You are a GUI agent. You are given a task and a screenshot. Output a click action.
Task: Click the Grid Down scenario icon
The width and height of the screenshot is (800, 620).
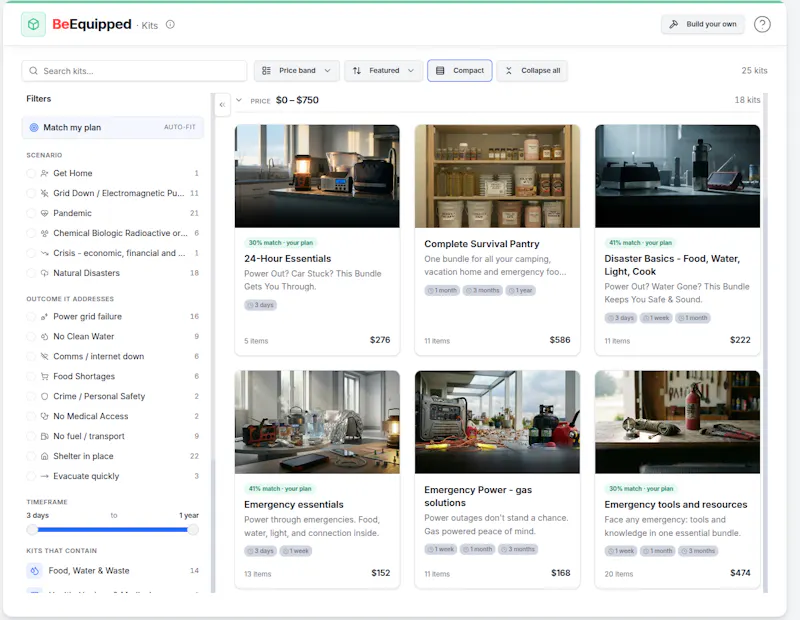pyautogui.click(x=44, y=193)
